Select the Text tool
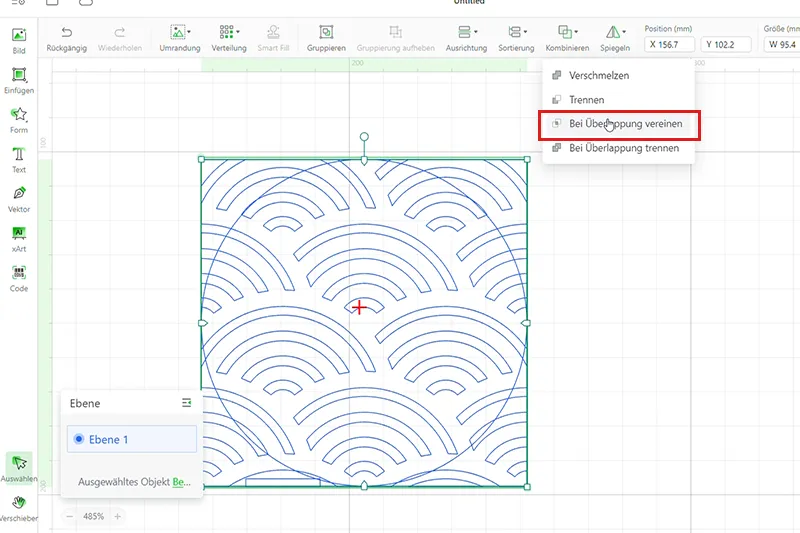The width and height of the screenshot is (800, 533). coord(19,160)
